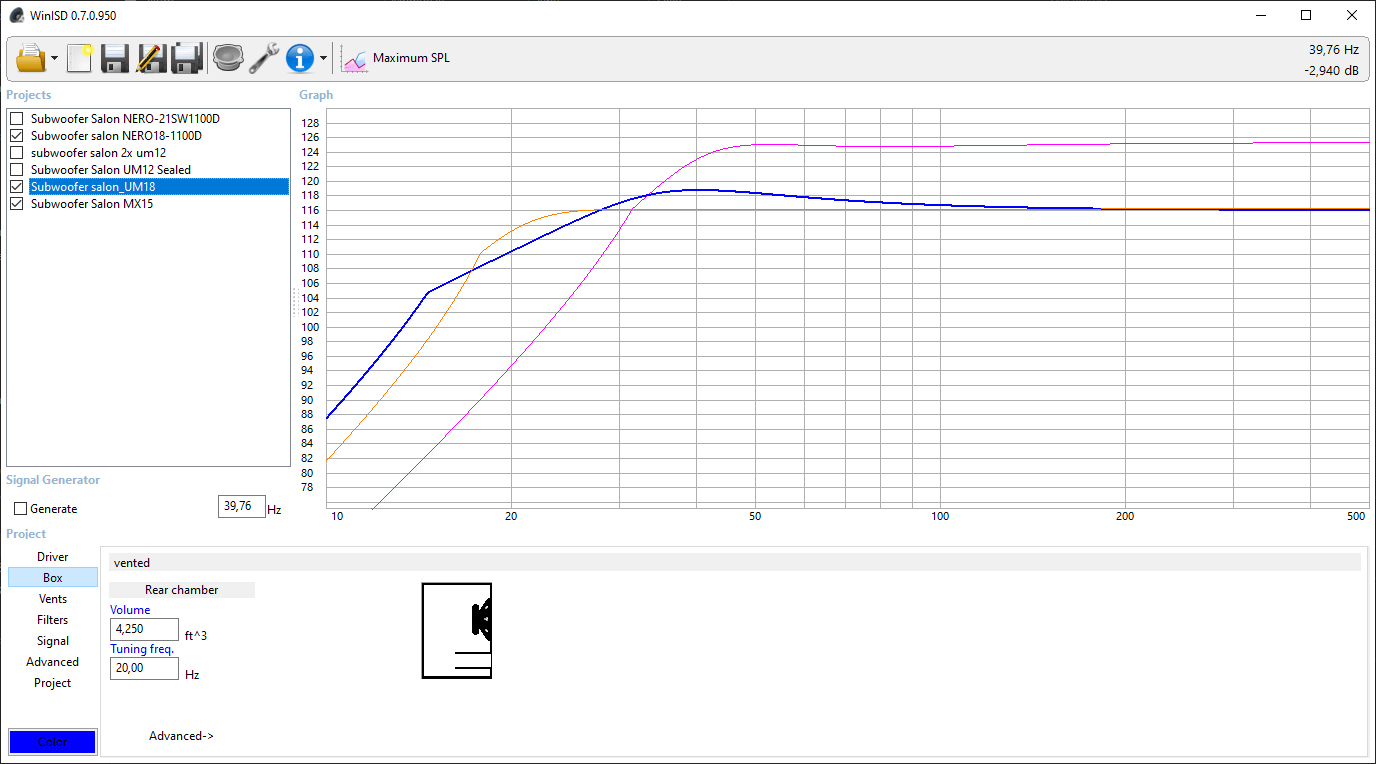Select the subwoofer salon 2x um12 entry
Screen dimensions: 1376x764
[98, 153]
